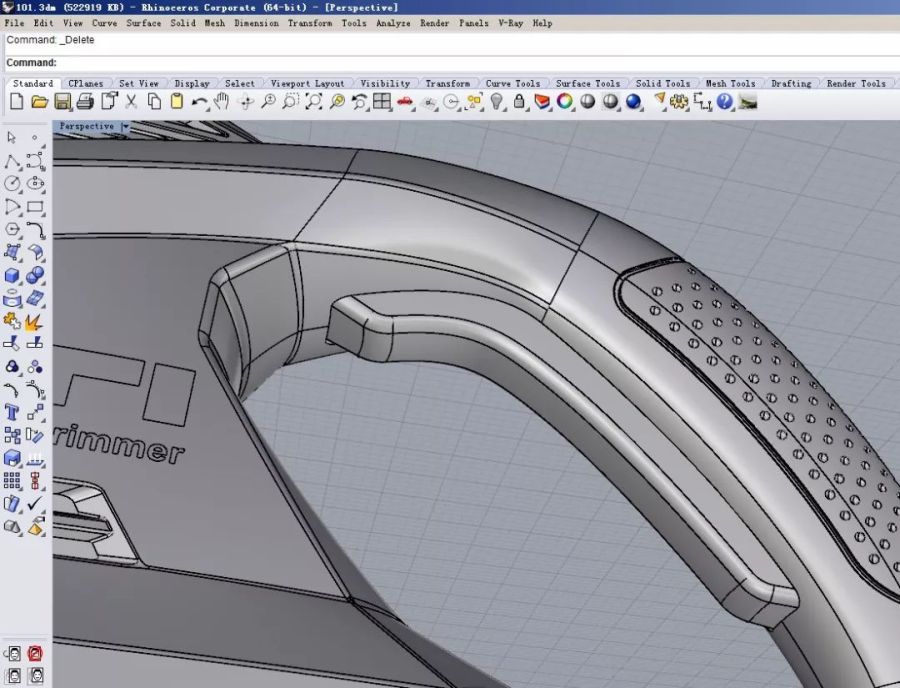900x688 pixels.
Task: Toggle the shaded viewport sphere icon
Action: (x=588, y=101)
